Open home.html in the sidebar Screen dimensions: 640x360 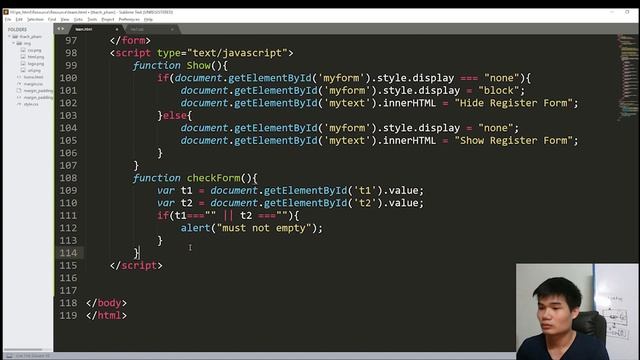click(x=33, y=77)
